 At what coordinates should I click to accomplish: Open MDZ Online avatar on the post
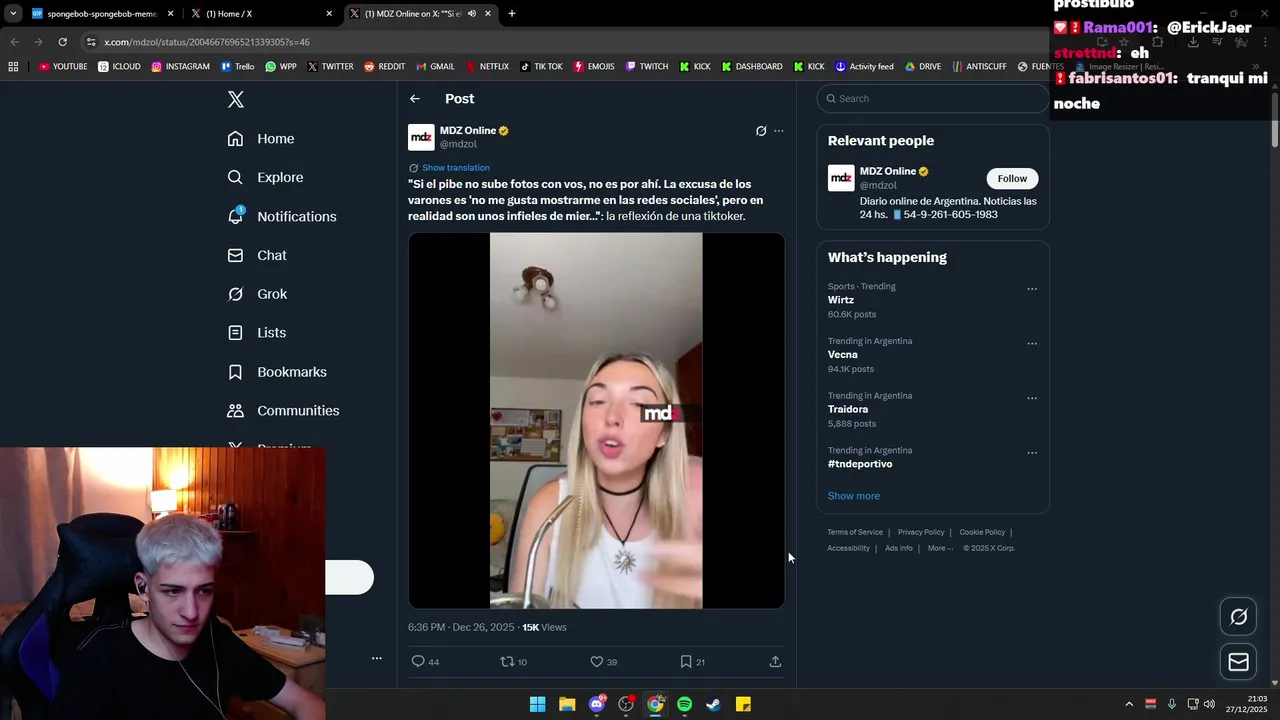click(x=421, y=137)
